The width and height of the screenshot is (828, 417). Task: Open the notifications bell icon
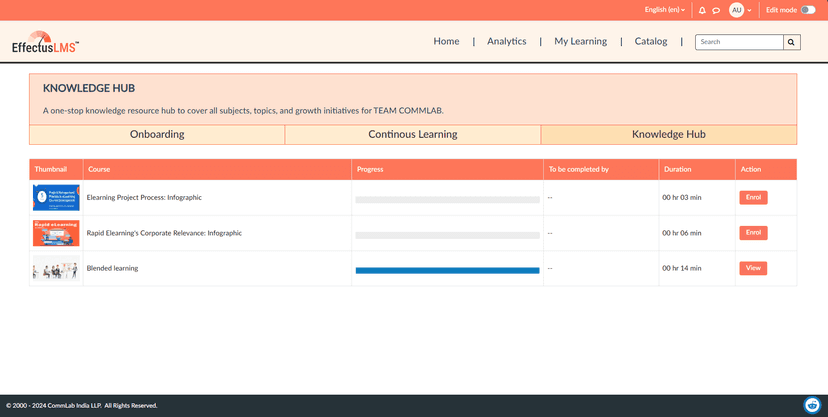click(702, 10)
